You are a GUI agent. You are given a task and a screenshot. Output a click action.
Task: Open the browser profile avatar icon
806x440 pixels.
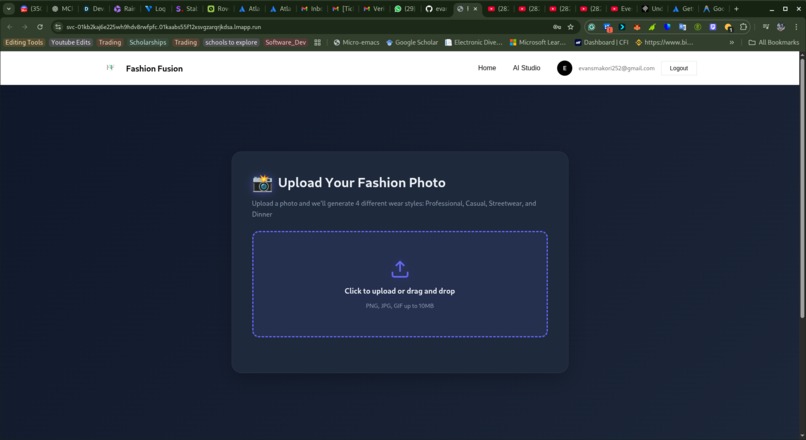click(781, 27)
